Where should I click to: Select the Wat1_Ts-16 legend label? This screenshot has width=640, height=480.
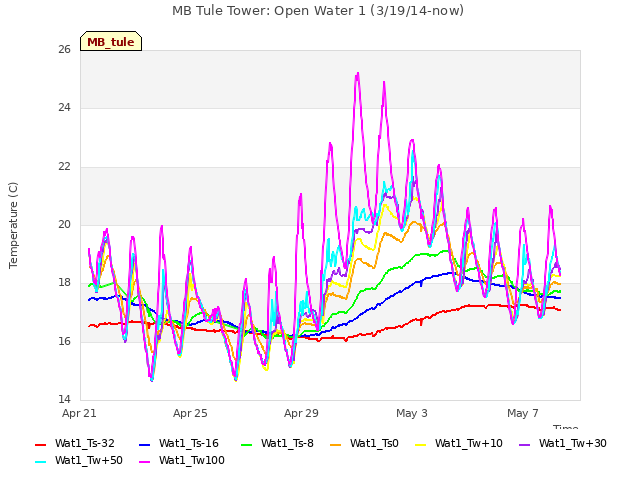tap(189, 444)
